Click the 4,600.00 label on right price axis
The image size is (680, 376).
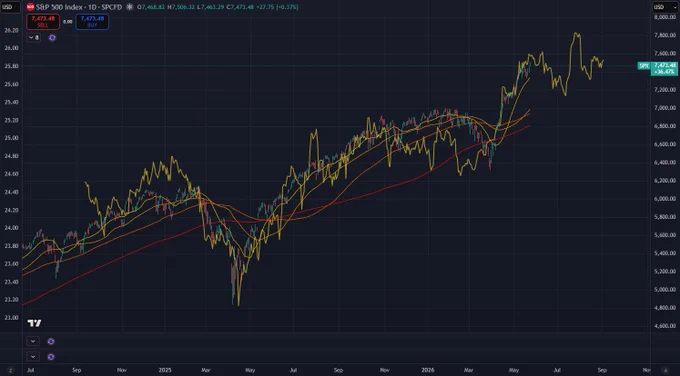point(665,326)
